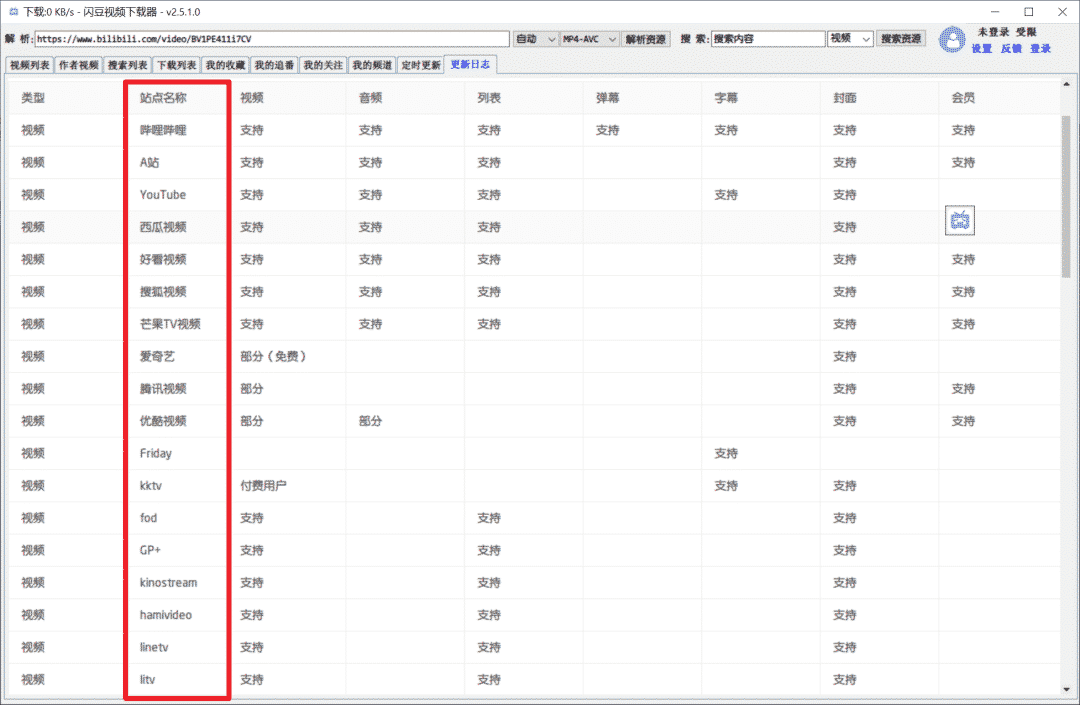Select the A站 site name cell
Screen dimensions: 1080x705
pyautogui.click(x=149, y=162)
